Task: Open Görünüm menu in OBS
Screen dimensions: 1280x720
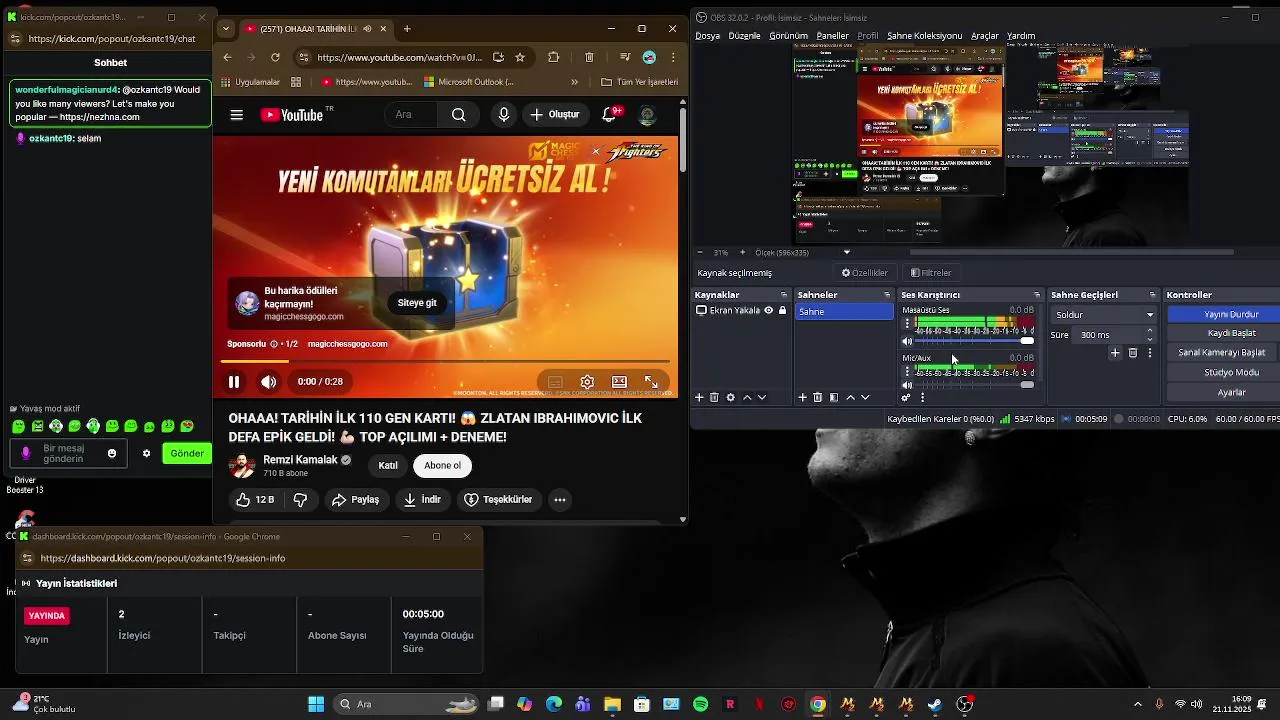Action: click(788, 36)
